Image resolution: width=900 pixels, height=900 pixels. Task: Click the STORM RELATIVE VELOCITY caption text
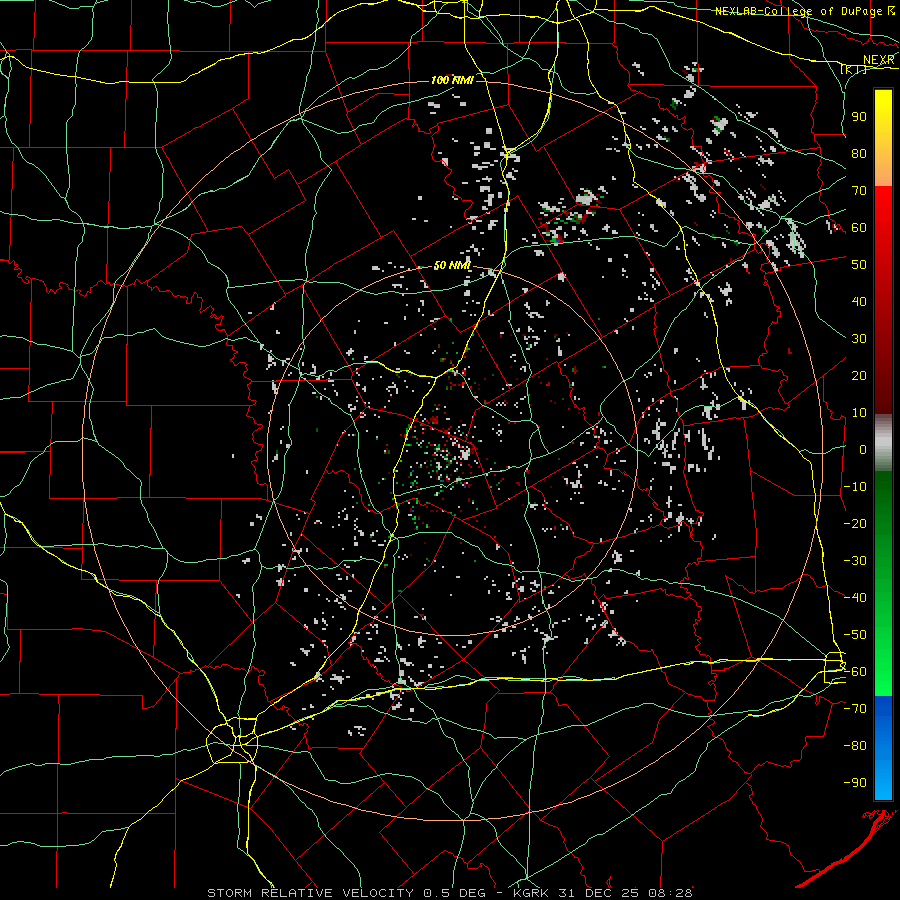tap(310, 893)
